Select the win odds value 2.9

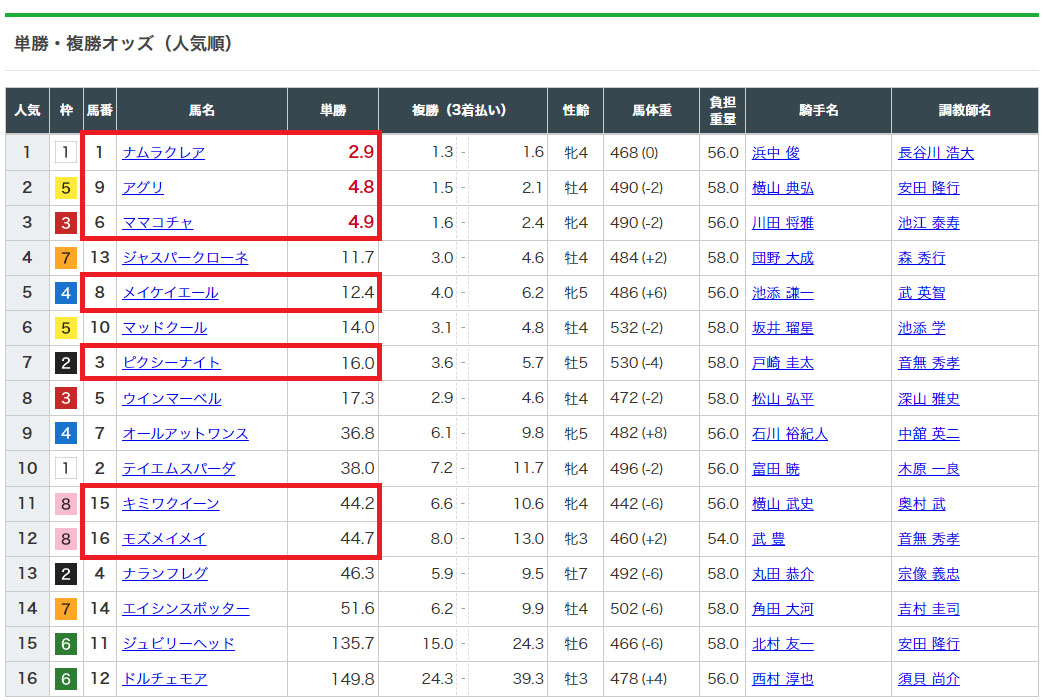(361, 152)
